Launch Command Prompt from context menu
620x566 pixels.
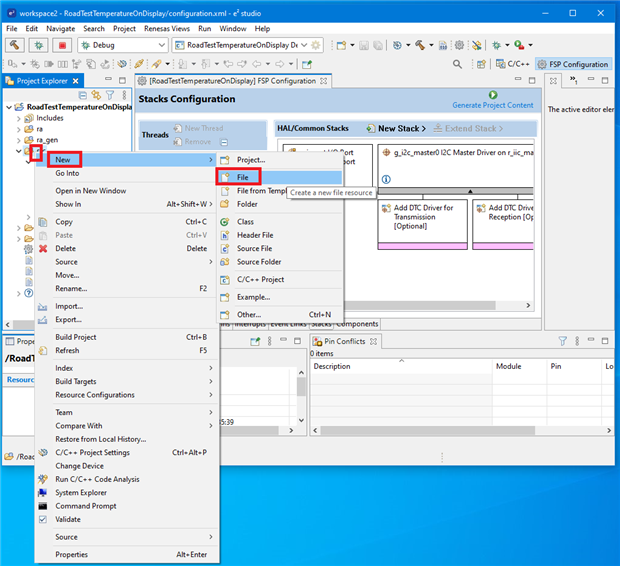tap(86, 505)
